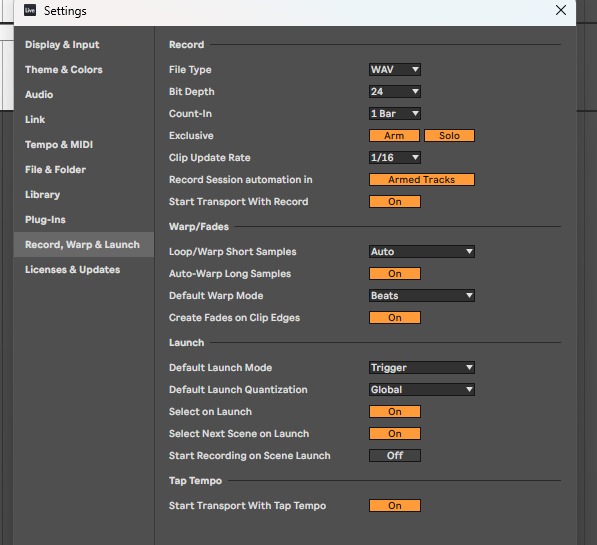597x545 pixels.
Task: Close the Settings window
Action: pos(560,10)
